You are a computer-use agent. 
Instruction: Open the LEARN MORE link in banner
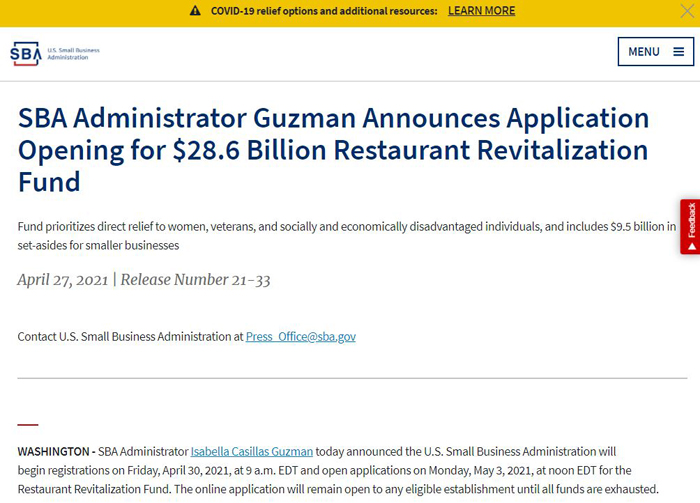[x=481, y=11]
